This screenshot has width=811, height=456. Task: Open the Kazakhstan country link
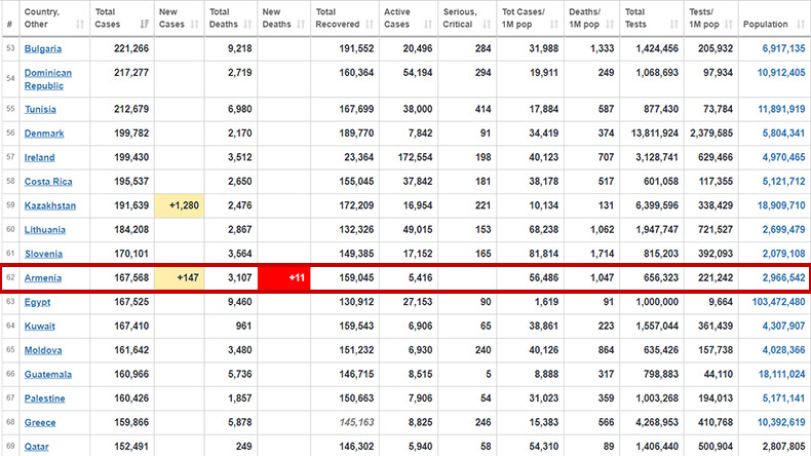point(50,206)
